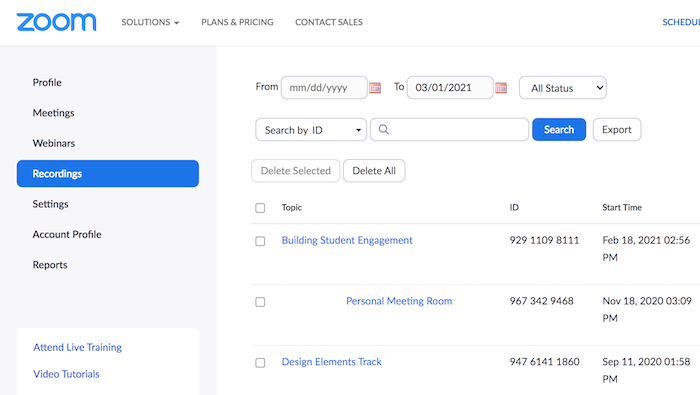Open Account Profile in sidebar
700x395 pixels.
(67, 234)
